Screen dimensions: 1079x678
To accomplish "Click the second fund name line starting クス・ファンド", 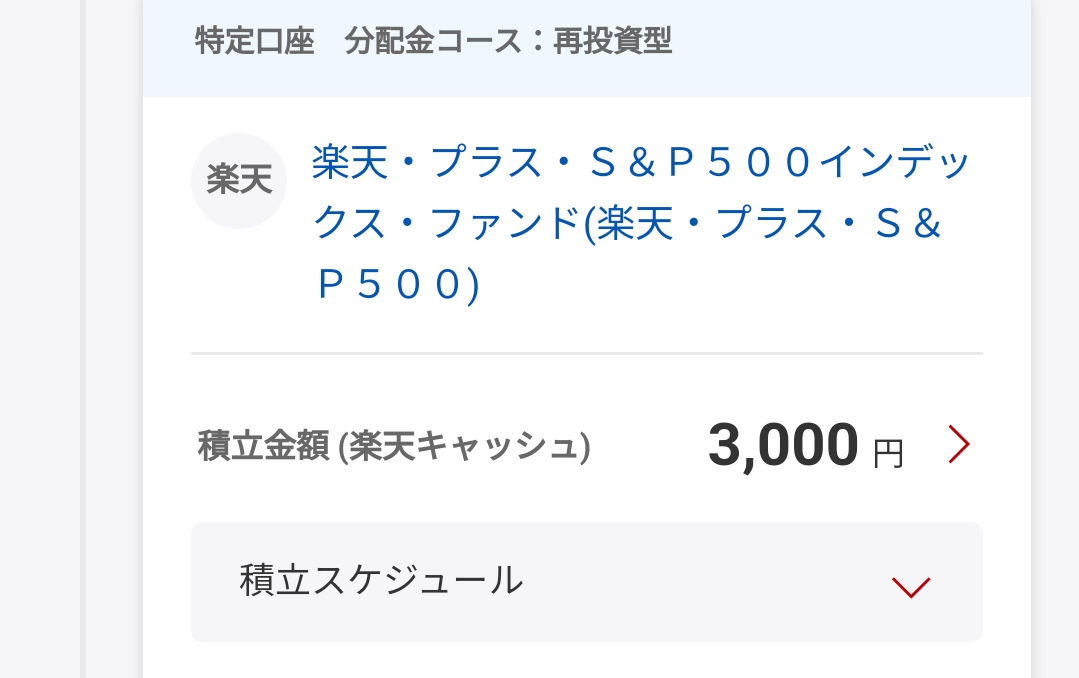I will pos(627,224).
